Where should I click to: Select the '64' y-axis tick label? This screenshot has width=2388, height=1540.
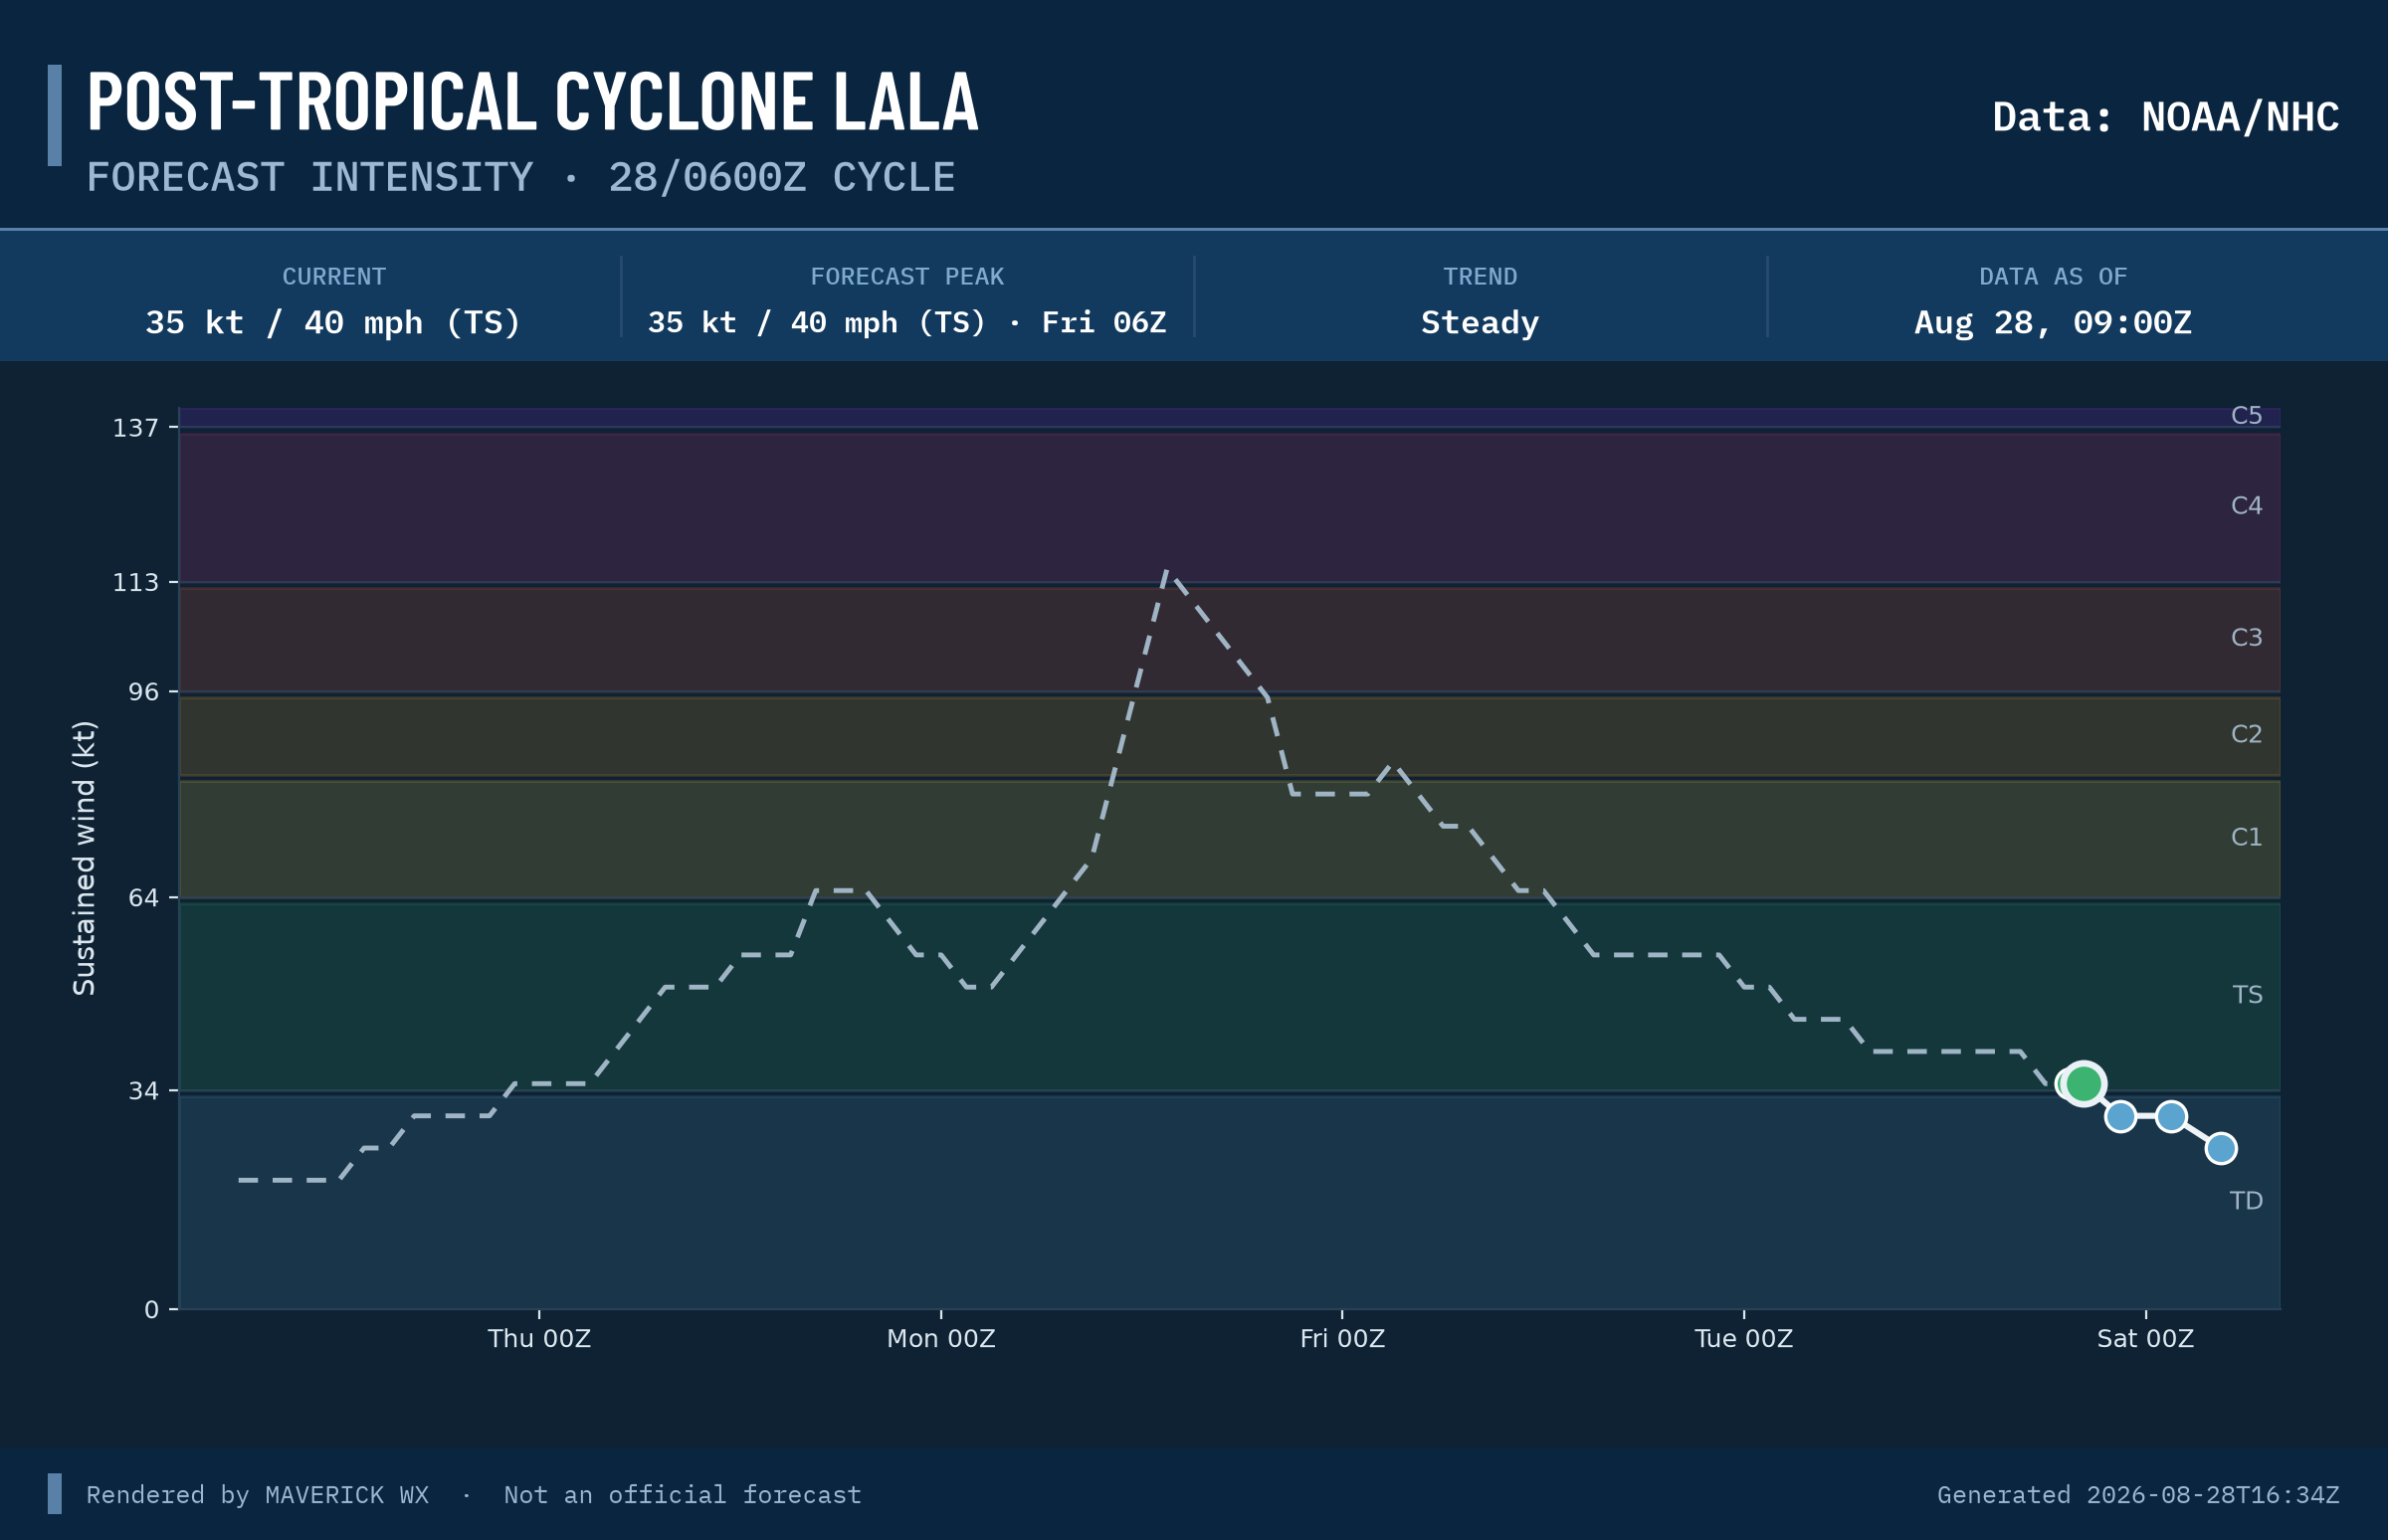(x=144, y=898)
